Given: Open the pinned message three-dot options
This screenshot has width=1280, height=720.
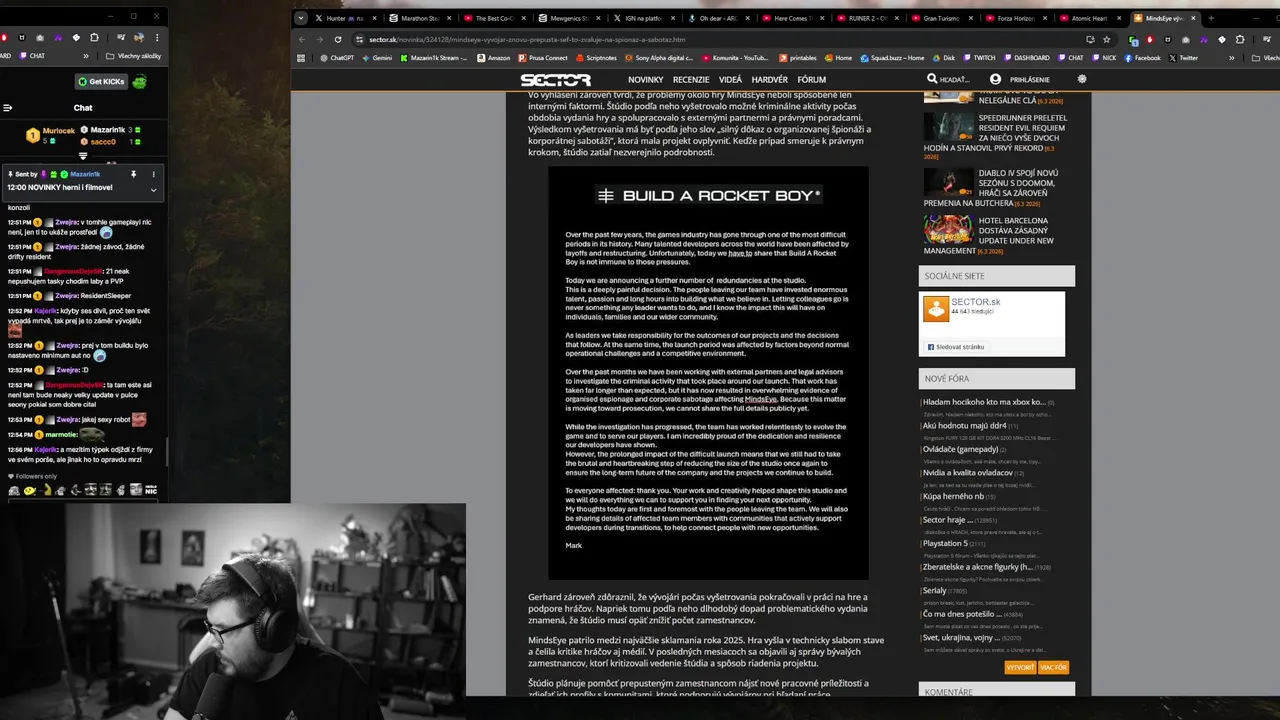Looking at the screenshot, I should point(153,174).
